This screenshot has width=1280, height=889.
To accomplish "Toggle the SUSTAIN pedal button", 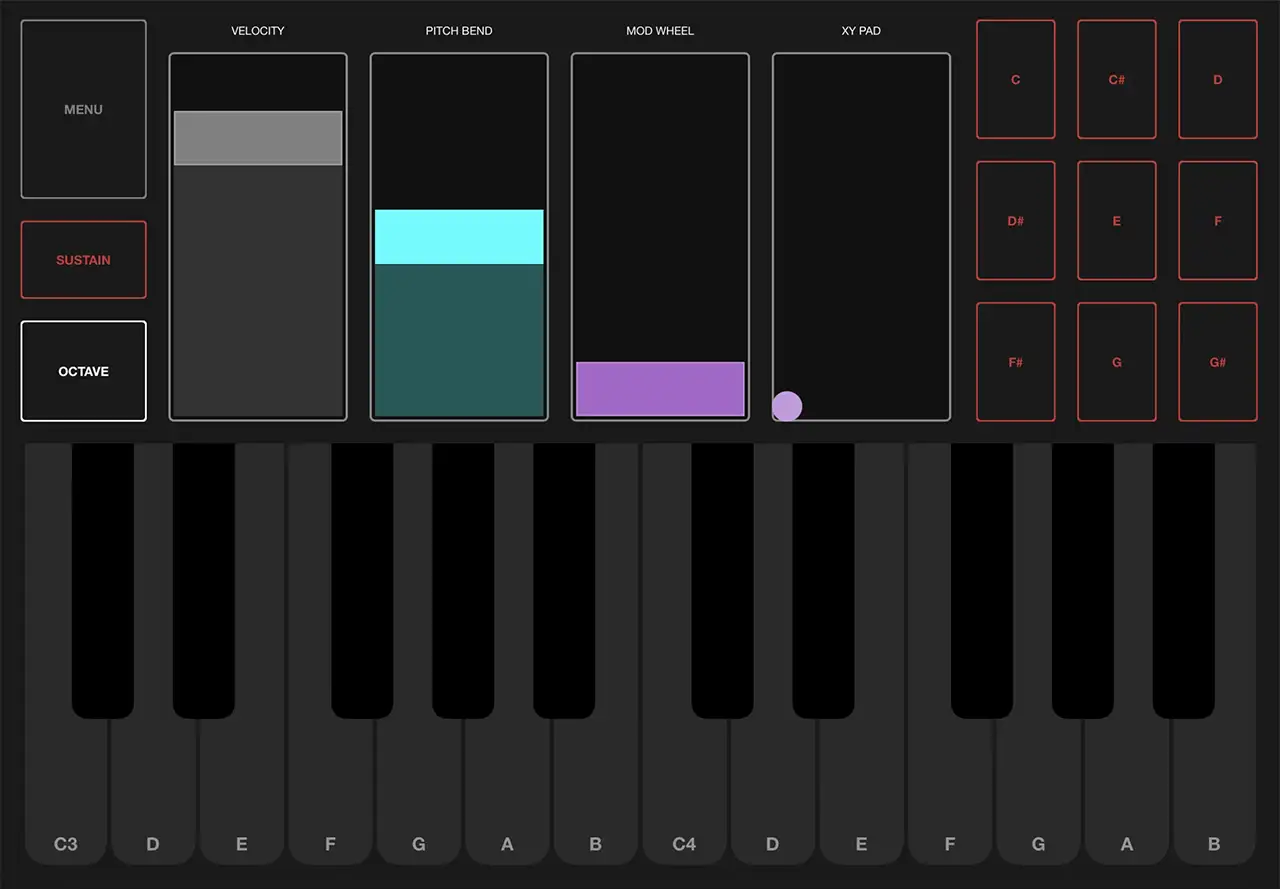I will (84, 260).
